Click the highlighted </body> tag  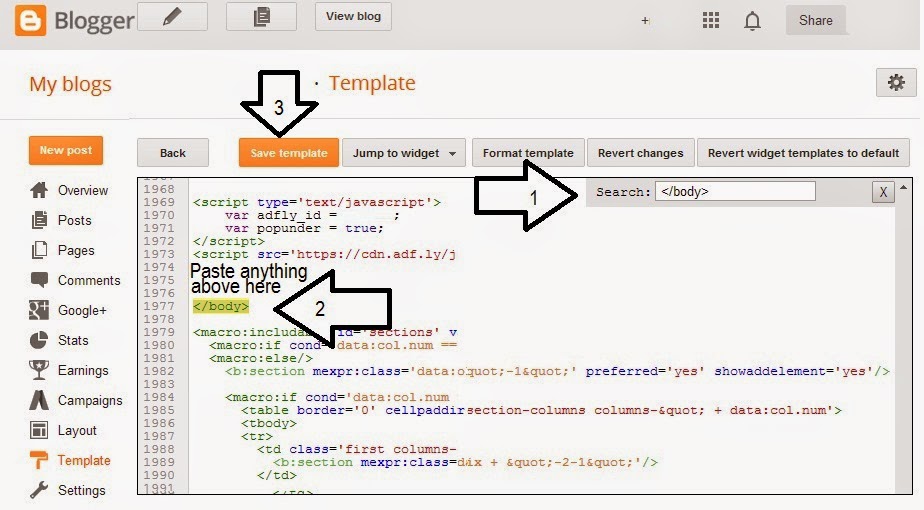tap(220, 306)
